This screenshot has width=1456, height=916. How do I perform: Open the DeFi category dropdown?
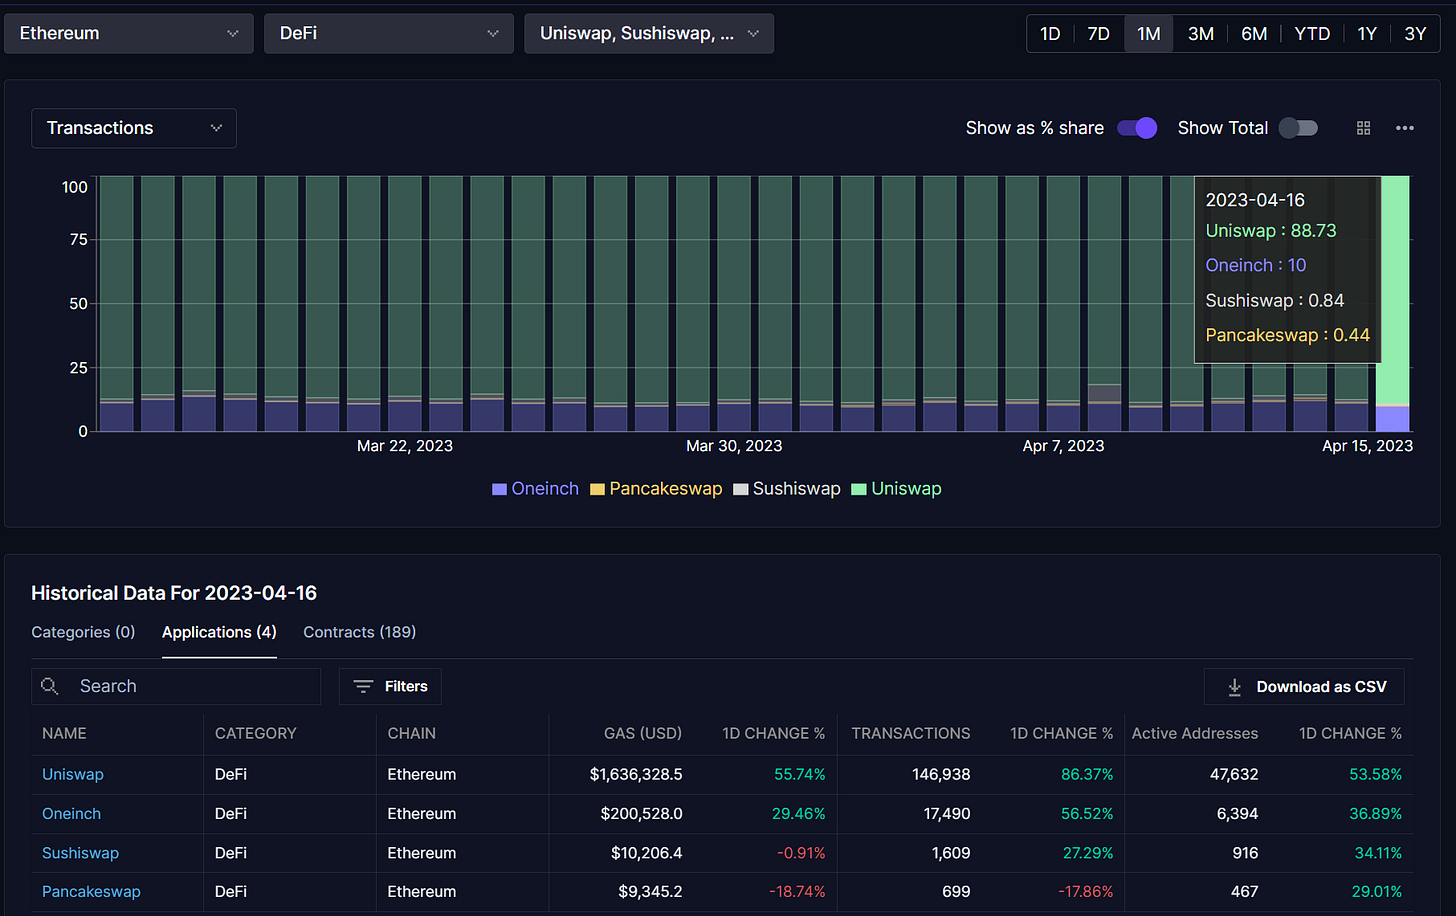[389, 33]
